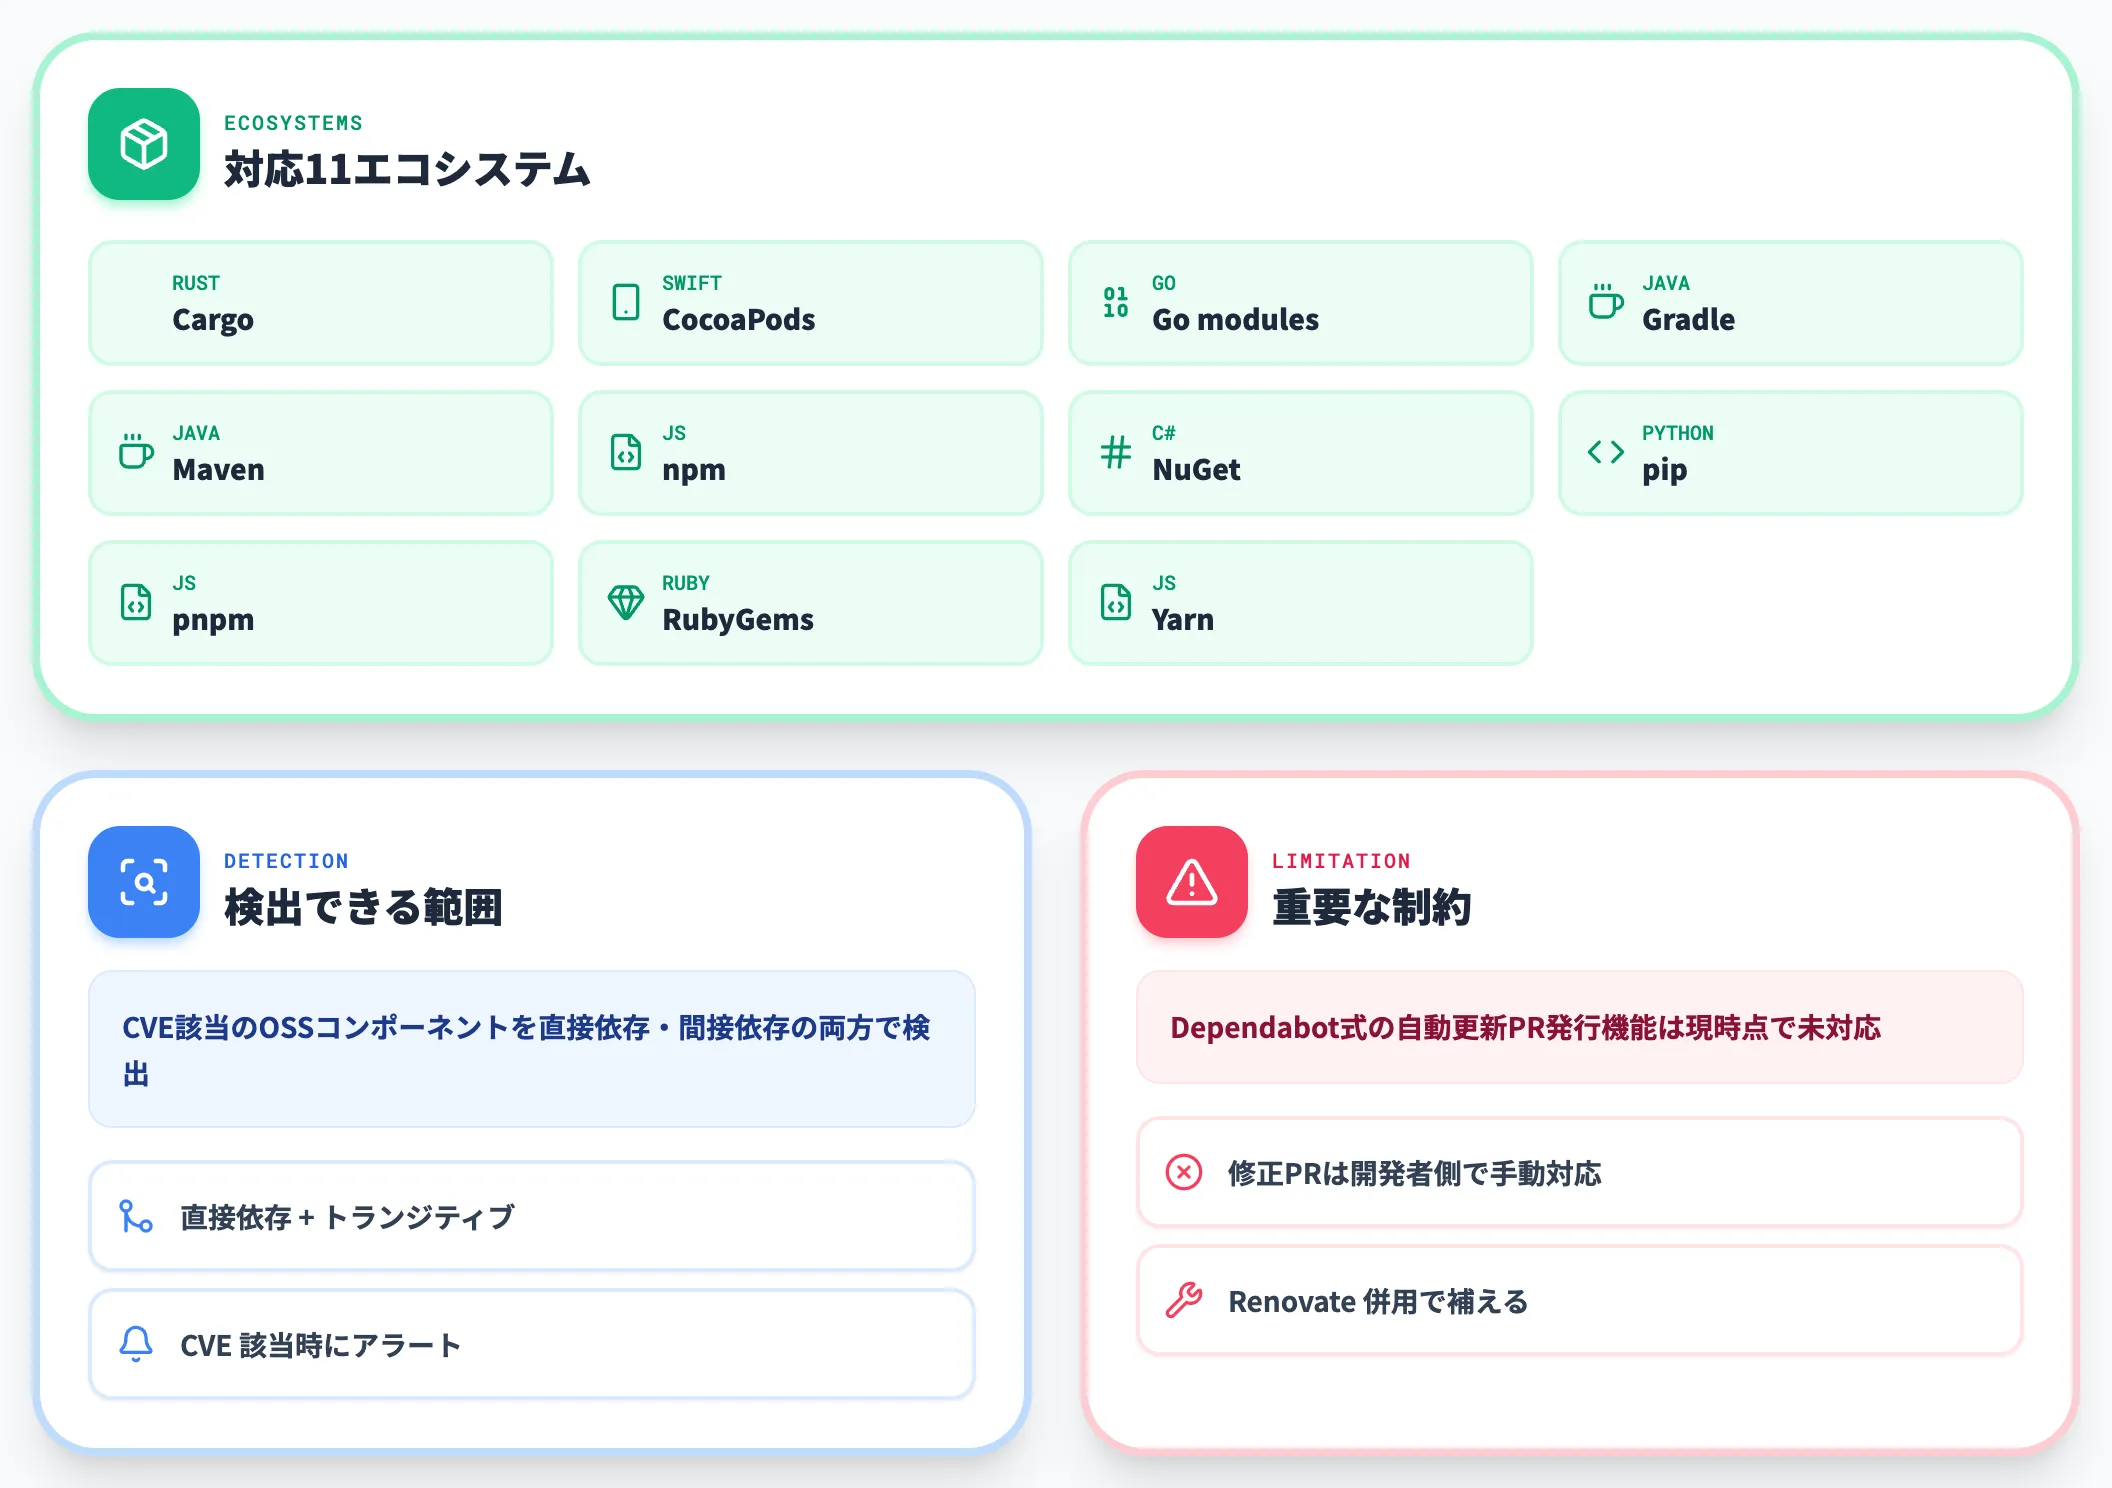This screenshot has width=2112, height=1488.
Task: Click the 修正PRは開発者側で手動対応 text
Action: (x=1415, y=1173)
